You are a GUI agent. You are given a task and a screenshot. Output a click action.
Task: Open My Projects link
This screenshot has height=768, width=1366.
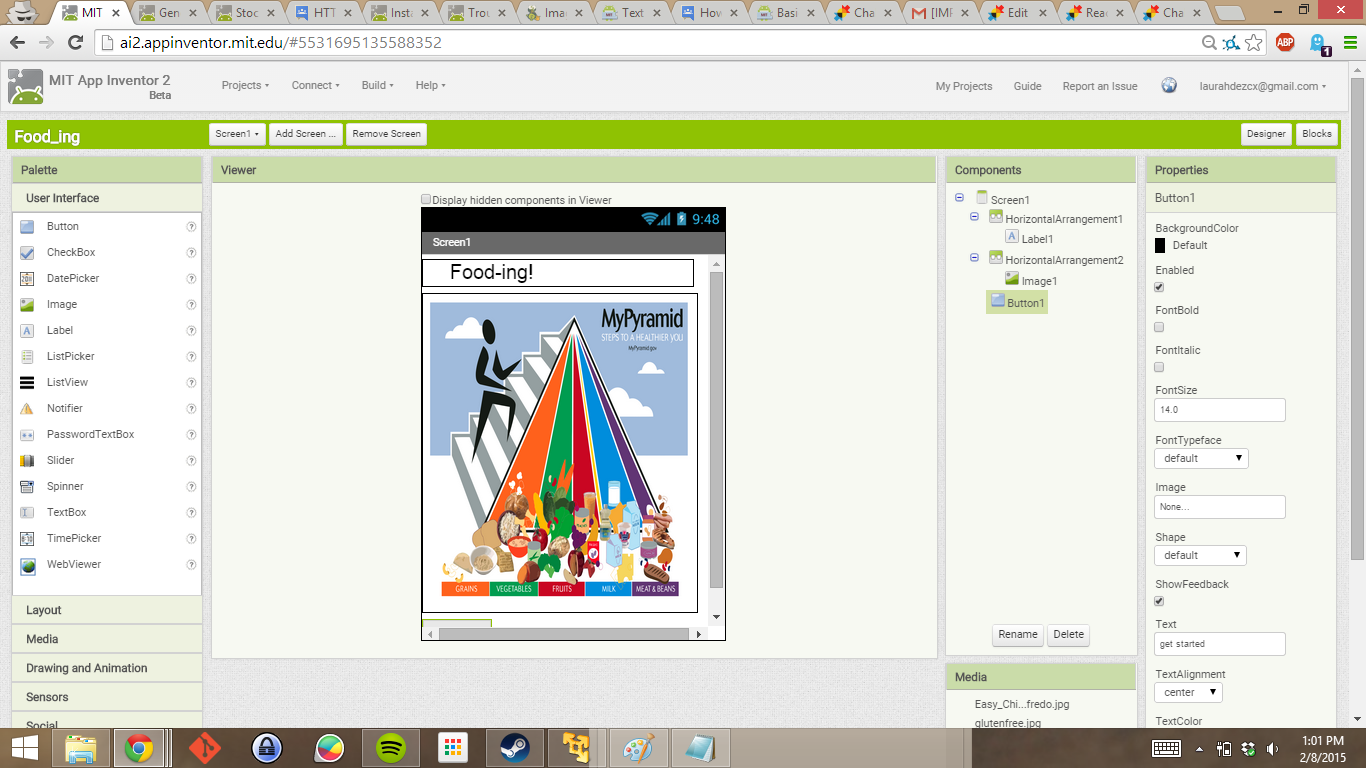pyautogui.click(x=964, y=86)
